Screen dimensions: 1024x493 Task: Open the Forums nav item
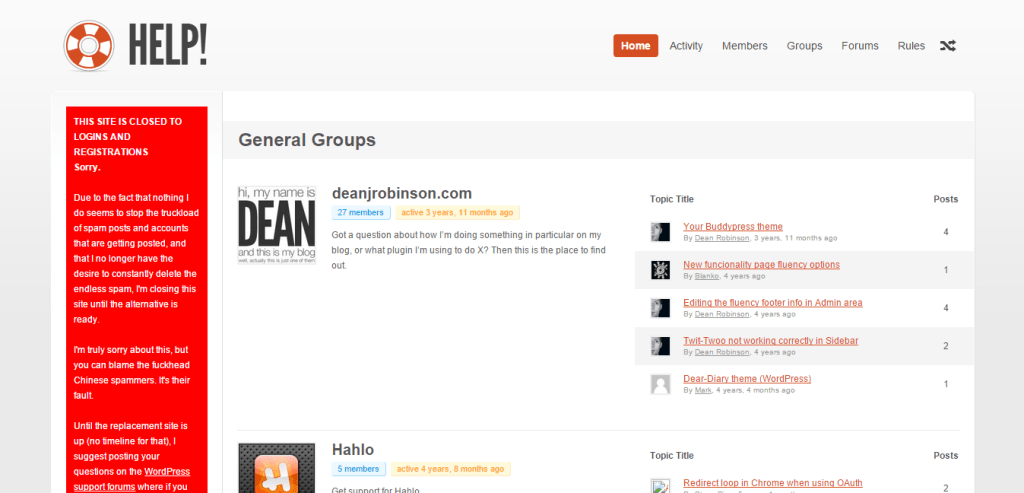click(x=859, y=46)
